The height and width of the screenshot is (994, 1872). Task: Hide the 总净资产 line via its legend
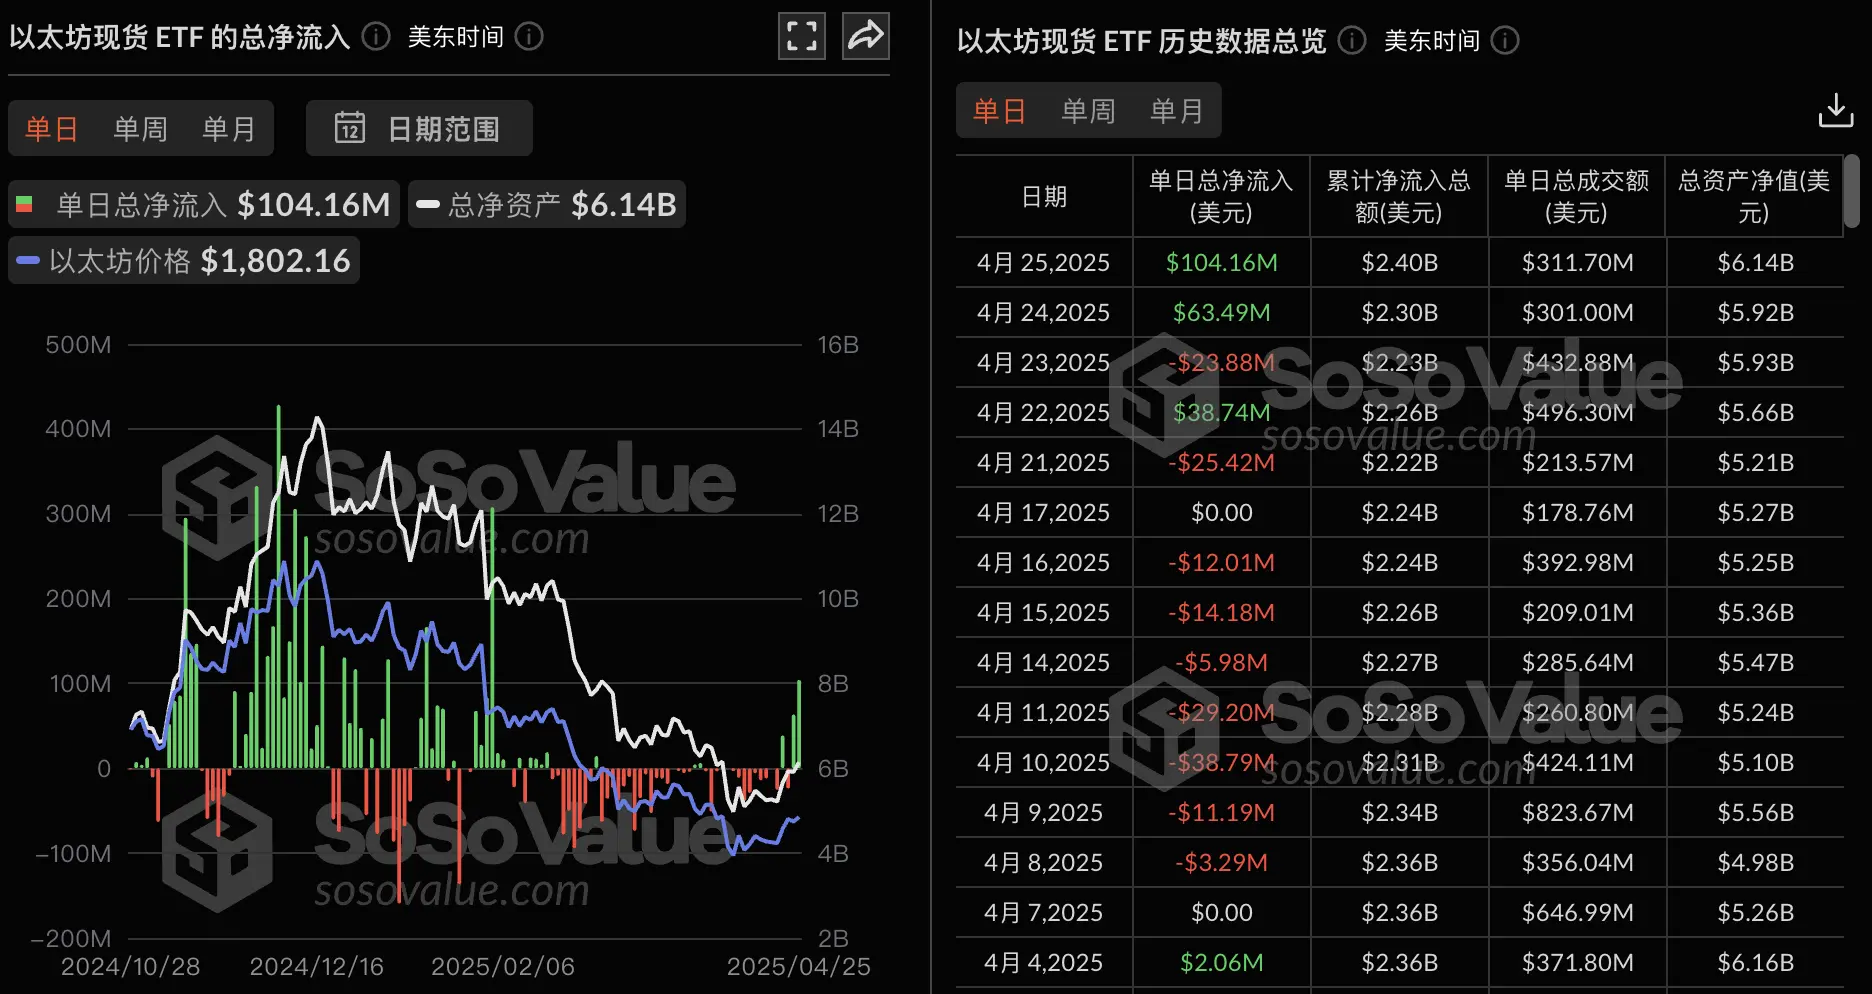tap(546, 204)
